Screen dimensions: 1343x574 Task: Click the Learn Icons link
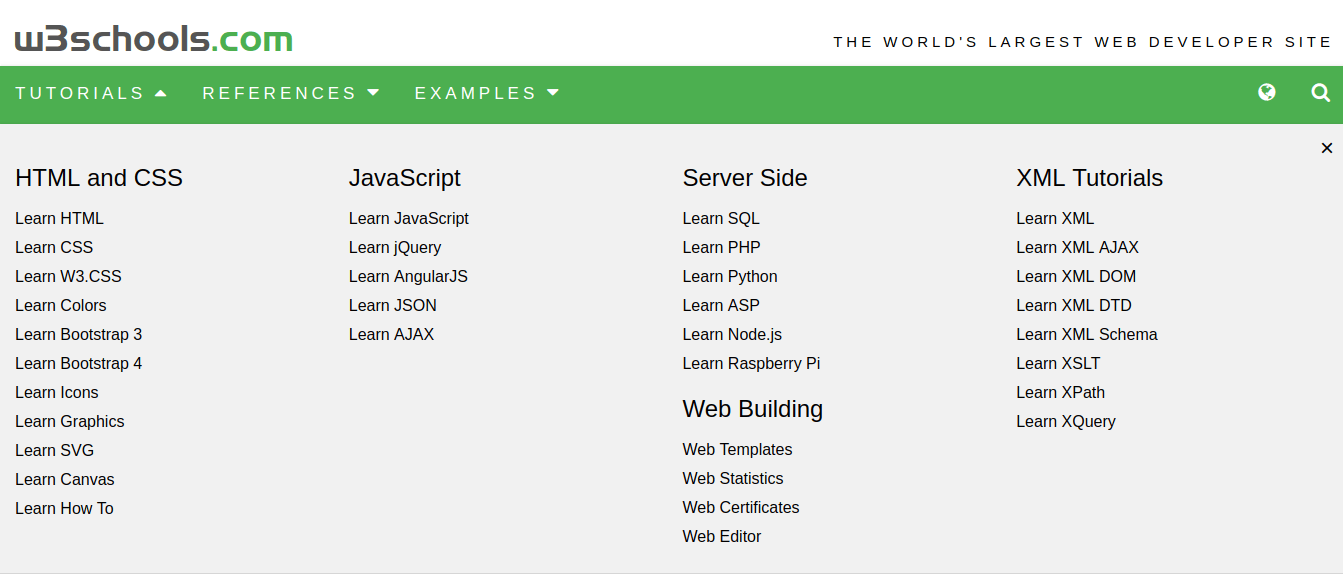(x=56, y=392)
